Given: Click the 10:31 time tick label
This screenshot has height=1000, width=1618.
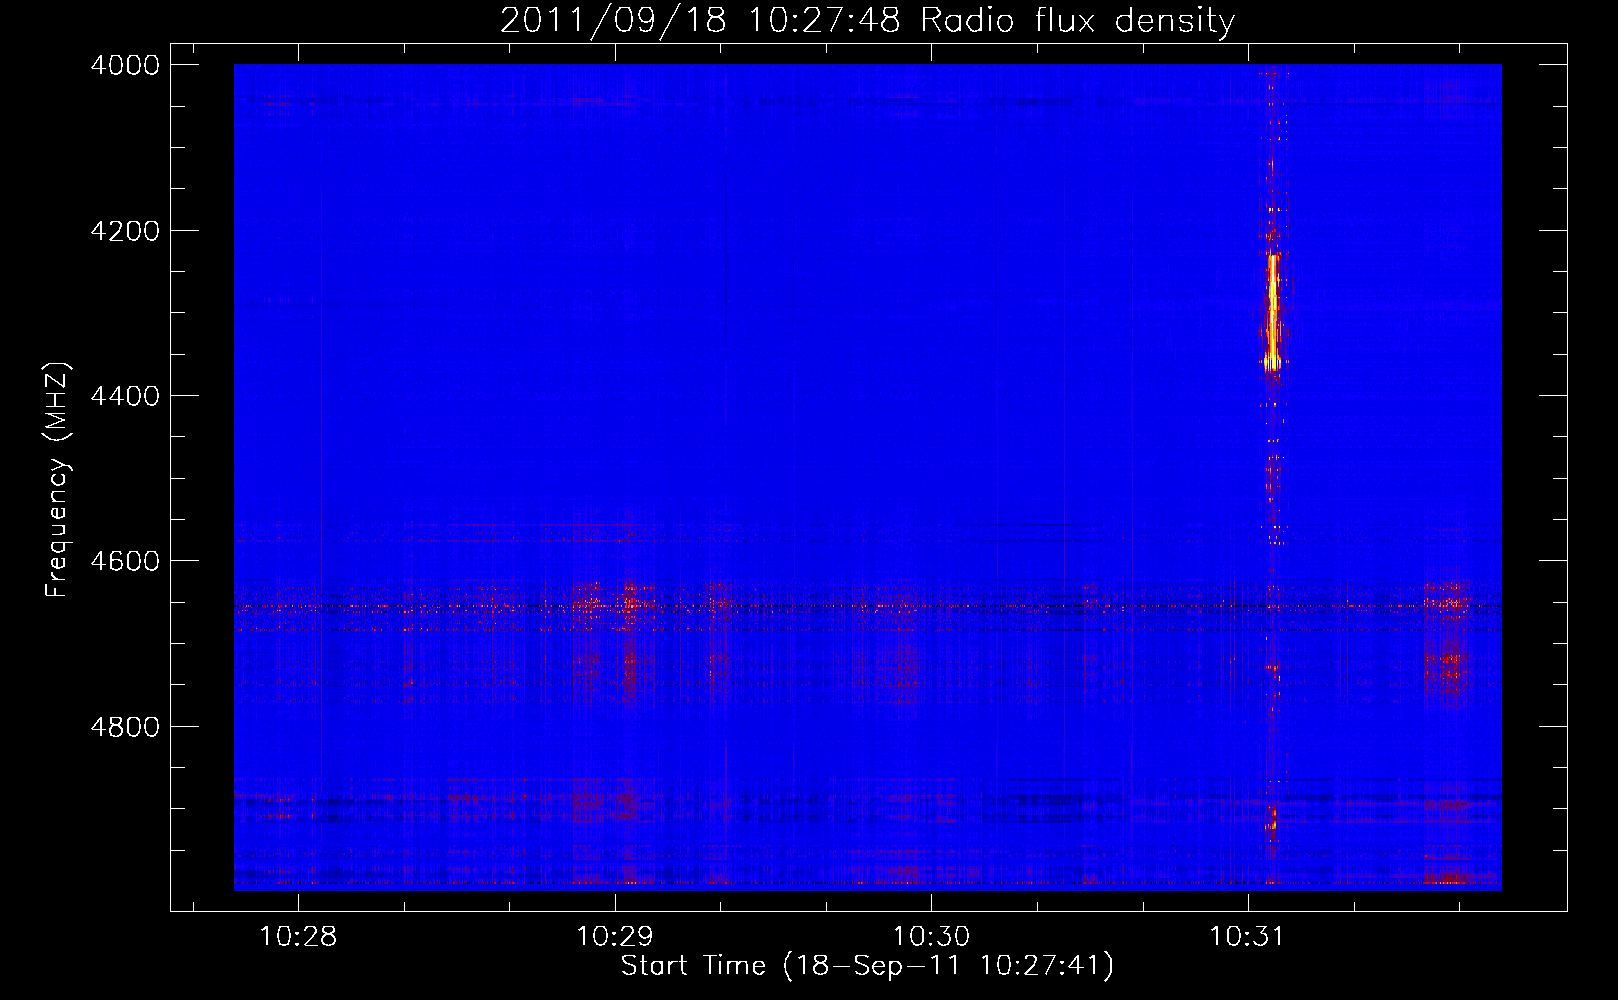Looking at the screenshot, I should tap(1247, 937).
